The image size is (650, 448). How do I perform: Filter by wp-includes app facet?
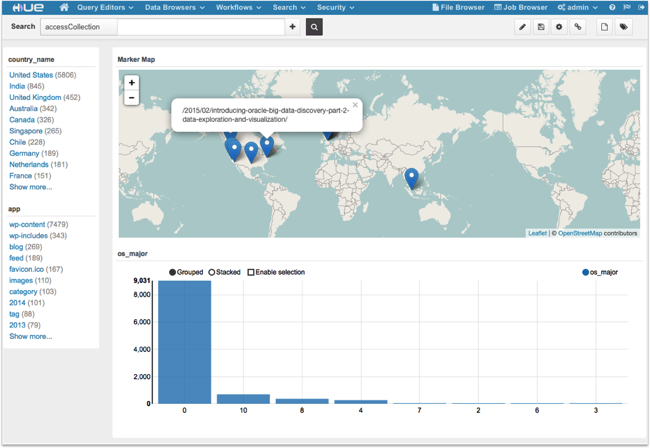(28, 236)
